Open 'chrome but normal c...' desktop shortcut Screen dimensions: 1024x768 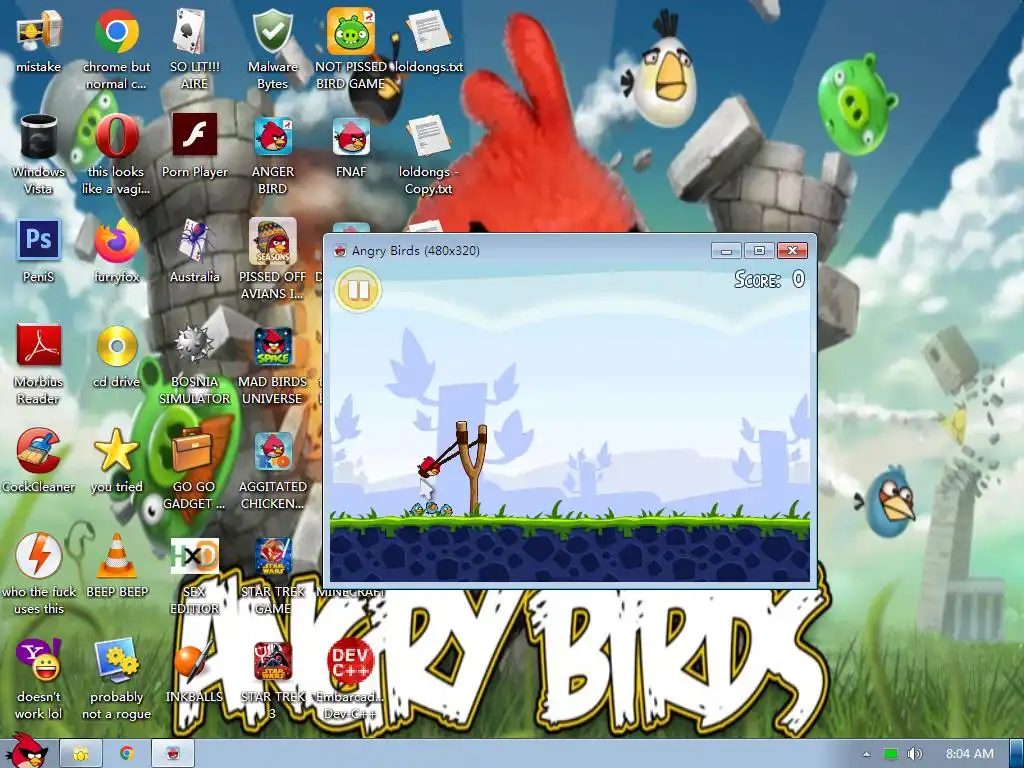click(116, 31)
